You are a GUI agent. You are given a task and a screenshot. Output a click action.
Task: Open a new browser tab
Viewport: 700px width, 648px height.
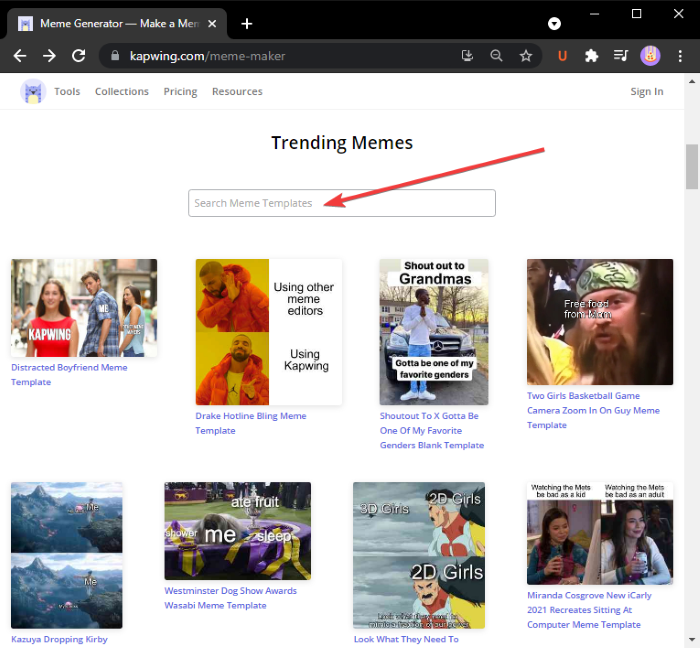[x=247, y=23]
